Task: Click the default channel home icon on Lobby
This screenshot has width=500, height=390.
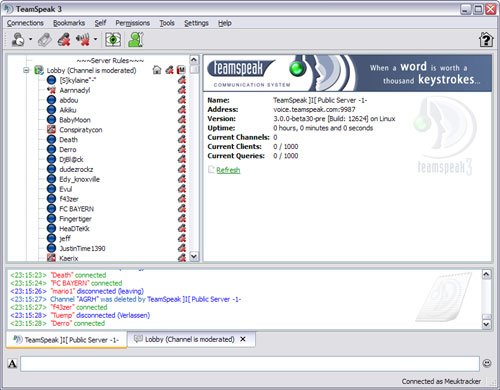Action: (x=157, y=70)
